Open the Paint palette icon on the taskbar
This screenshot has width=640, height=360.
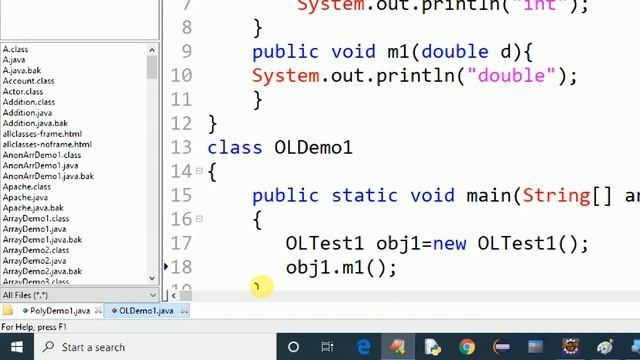tap(605, 347)
